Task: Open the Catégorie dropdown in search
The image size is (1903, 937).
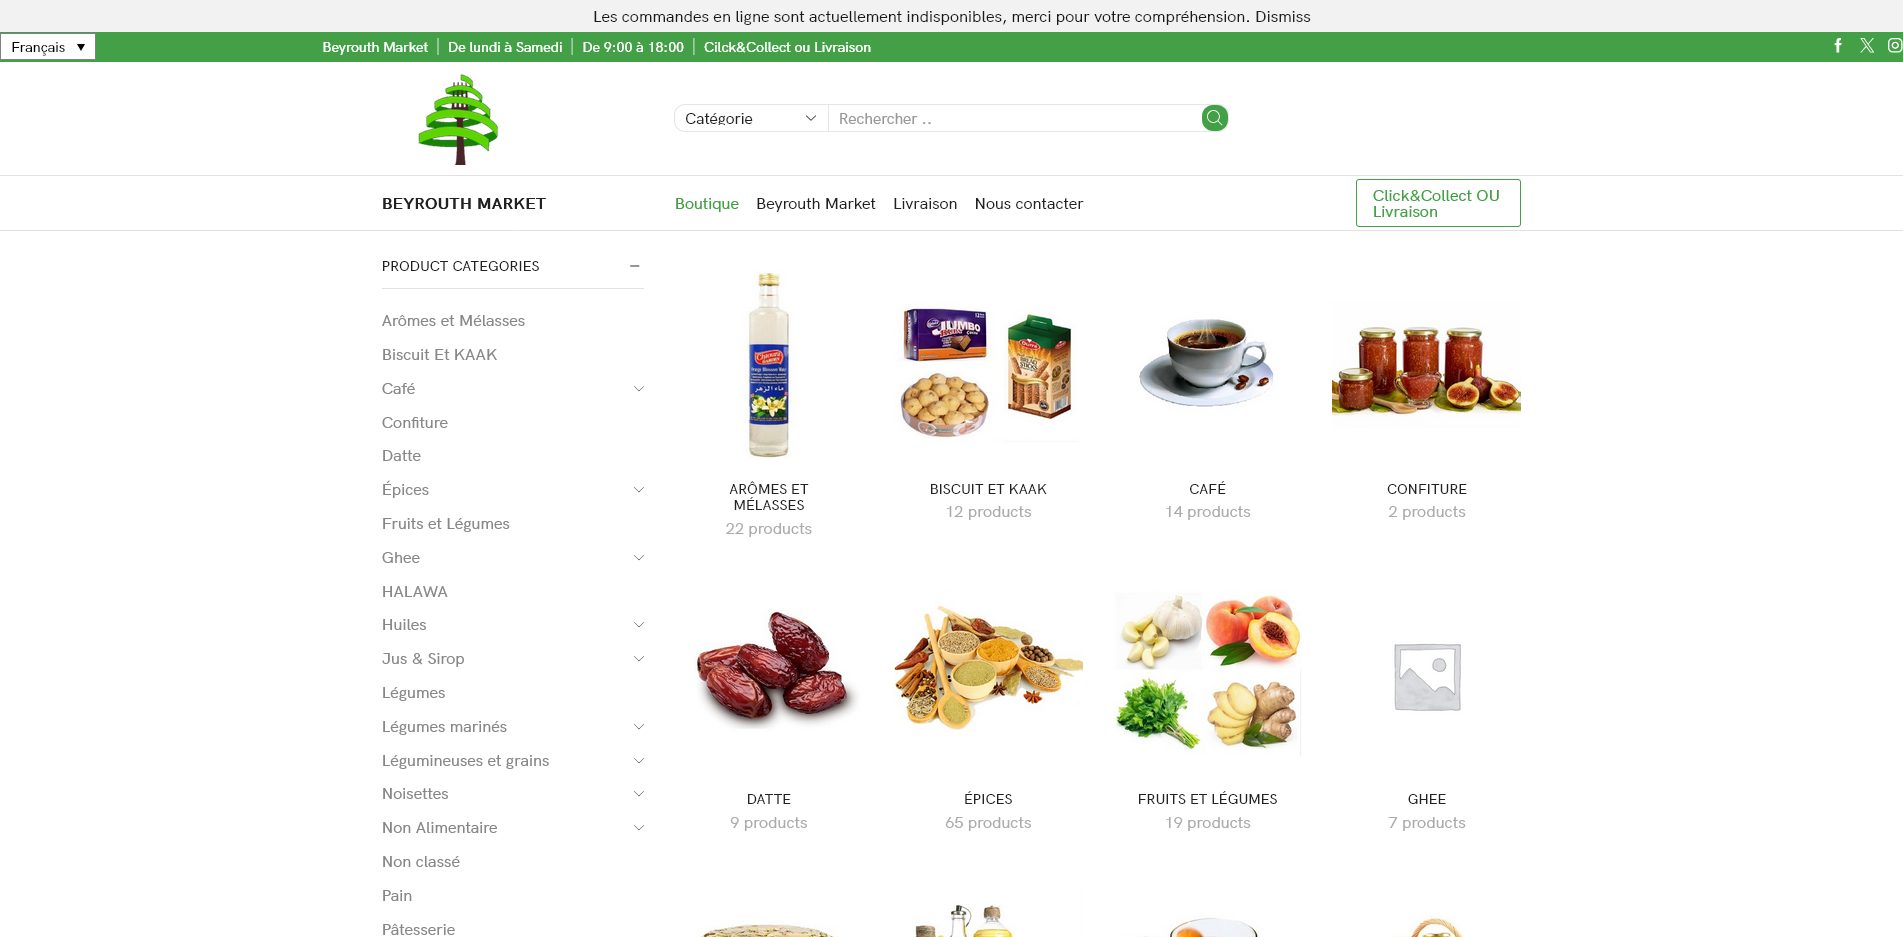Action: 751,118
